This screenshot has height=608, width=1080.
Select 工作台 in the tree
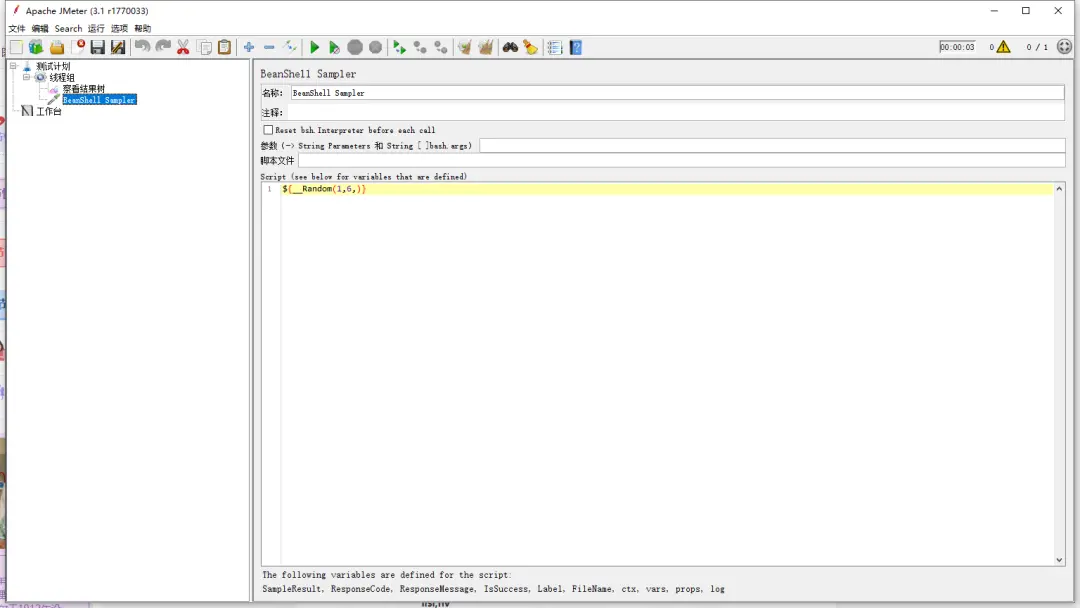(x=49, y=111)
